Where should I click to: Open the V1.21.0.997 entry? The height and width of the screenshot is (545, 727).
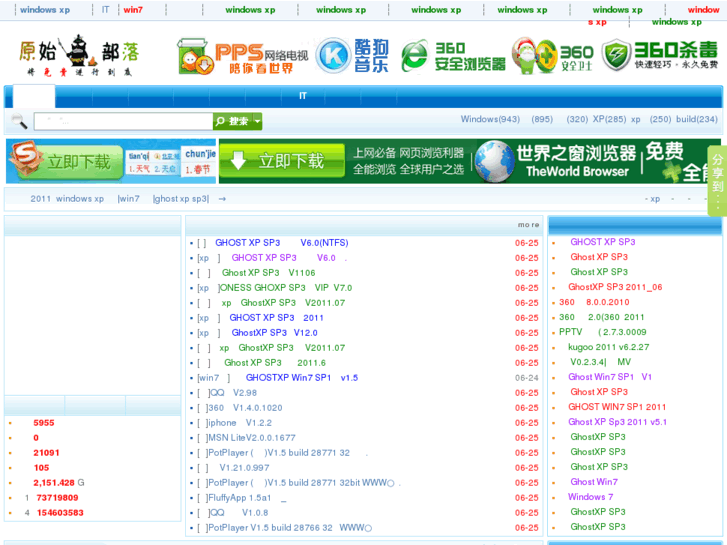point(244,468)
